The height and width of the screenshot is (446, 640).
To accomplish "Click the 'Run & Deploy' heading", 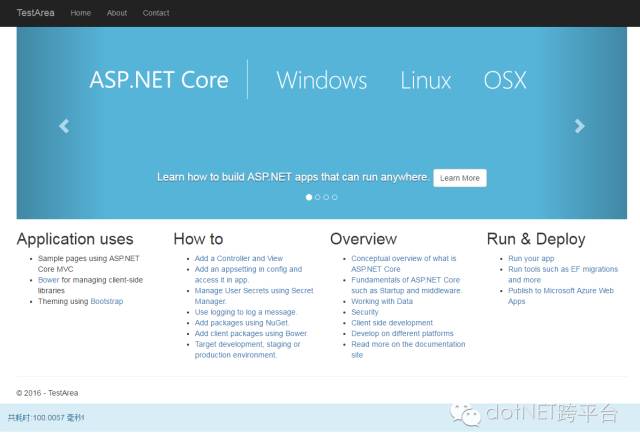I will (x=536, y=239).
